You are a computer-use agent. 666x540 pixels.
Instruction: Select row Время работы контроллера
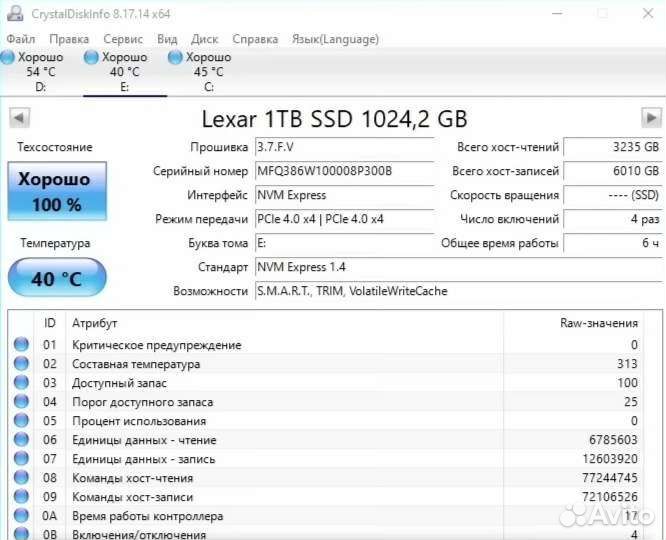coord(325,516)
